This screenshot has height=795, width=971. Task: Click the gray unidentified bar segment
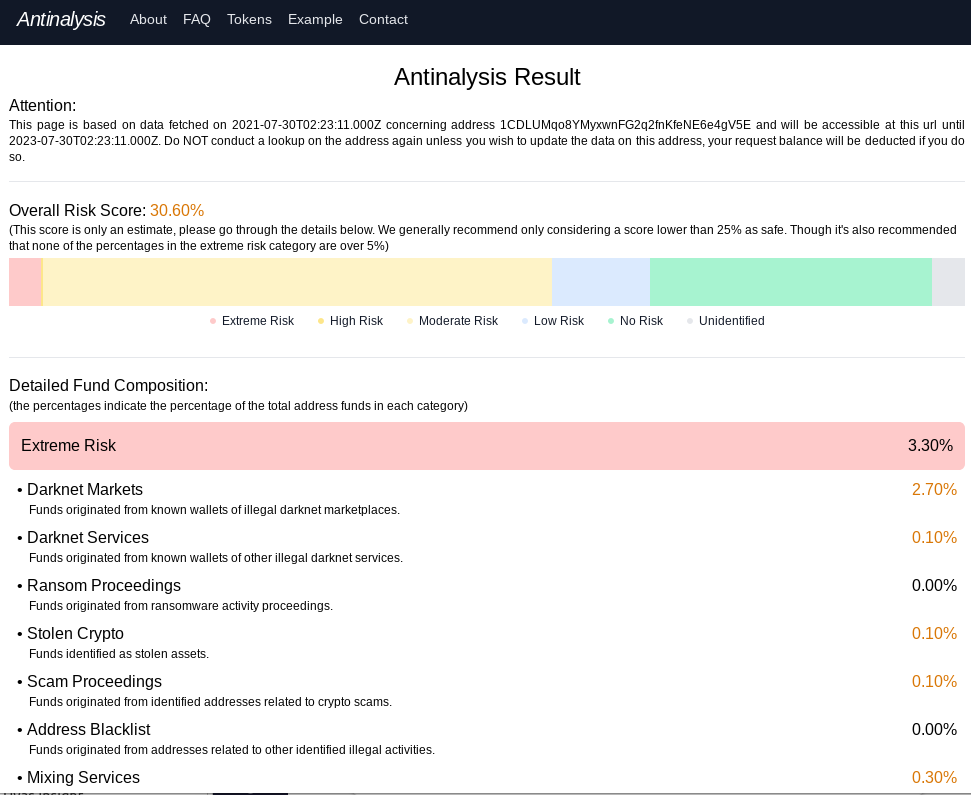point(948,282)
